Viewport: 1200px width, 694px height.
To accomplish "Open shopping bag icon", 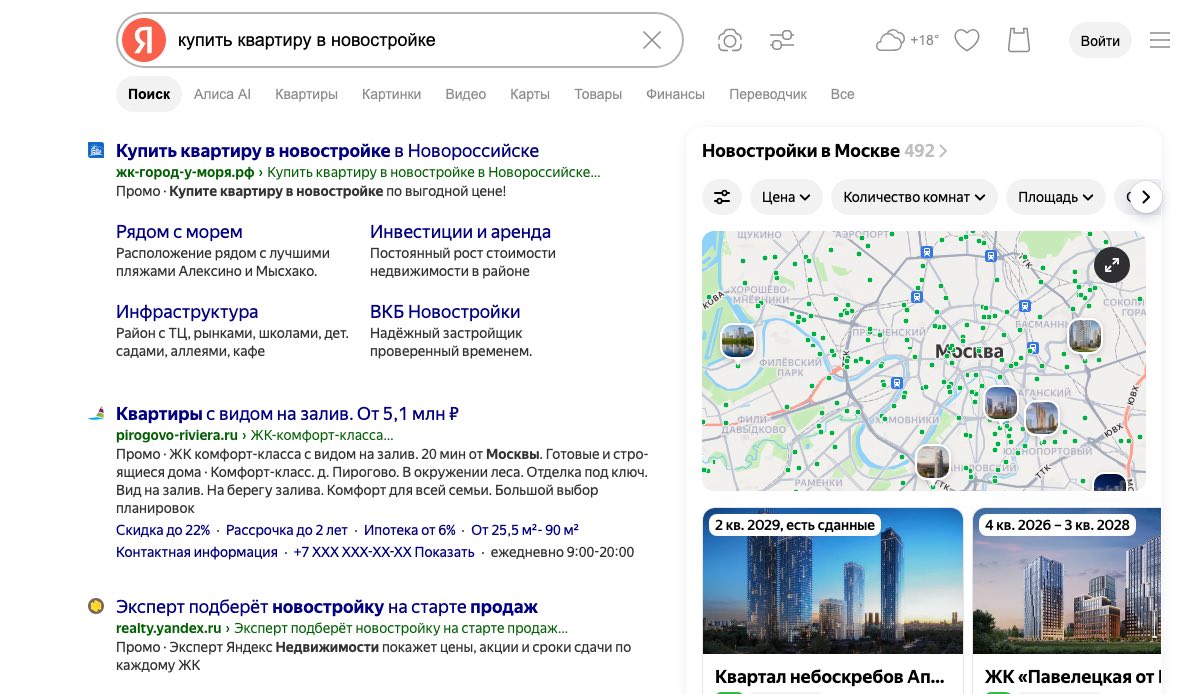I will coord(1019,40).
